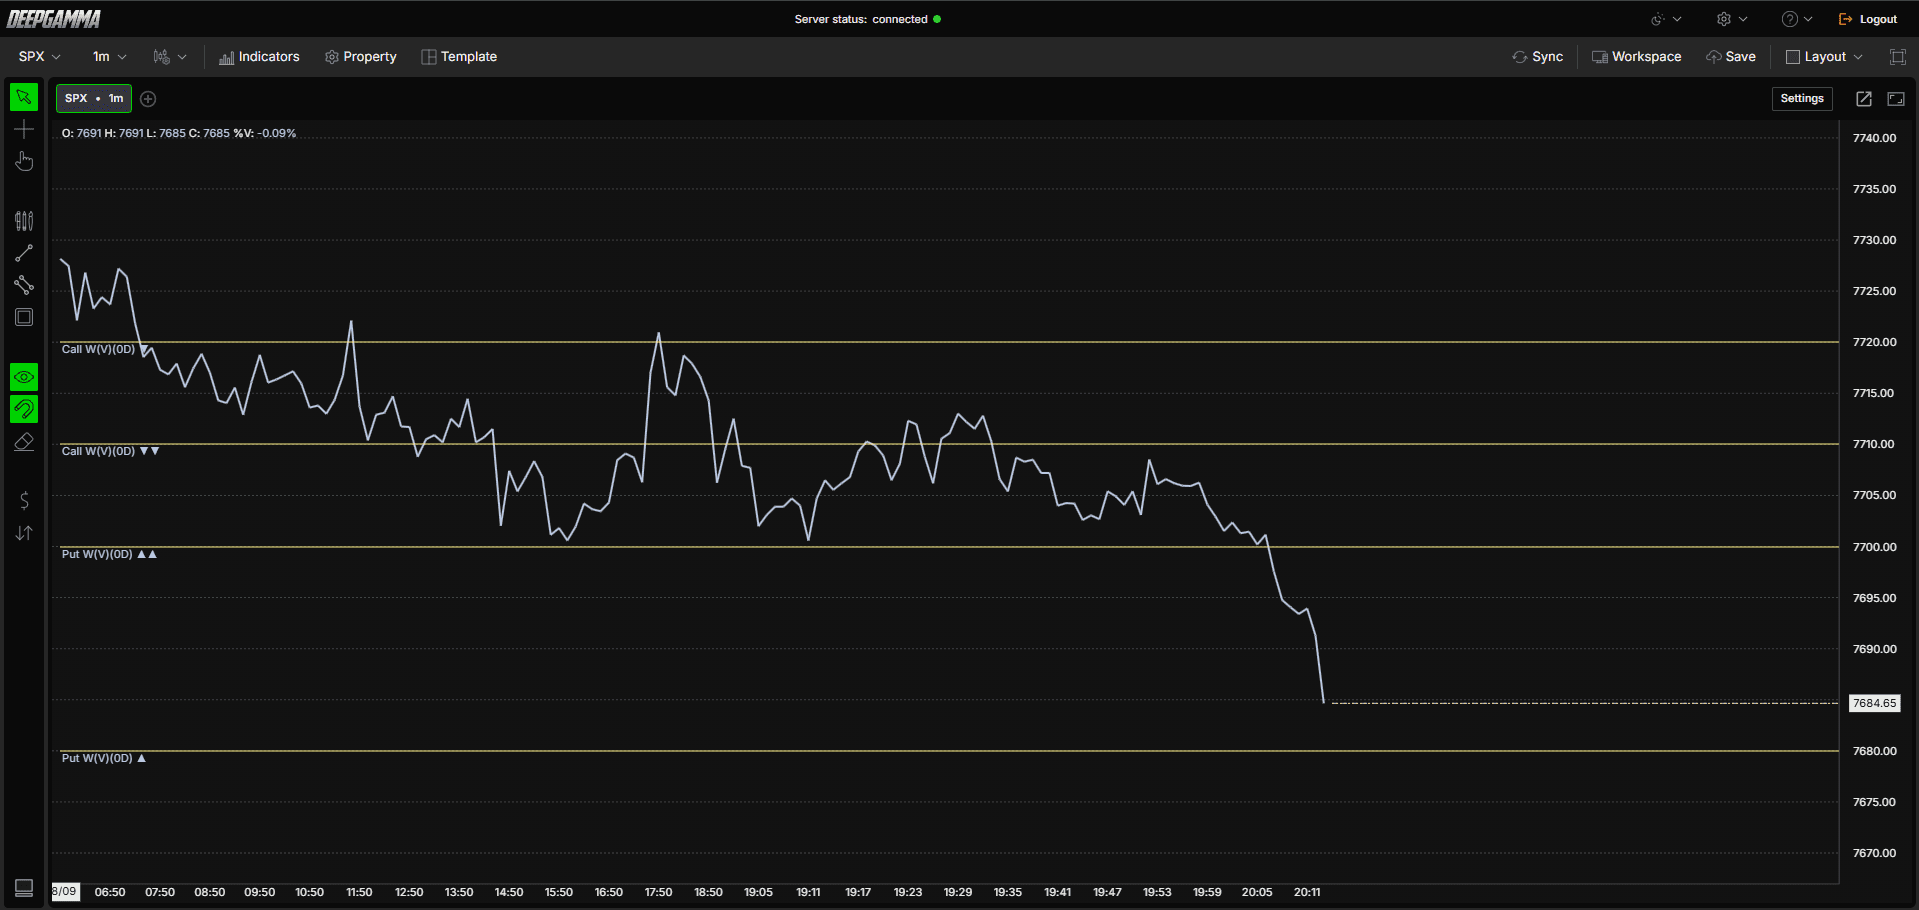Click the 06:50 time axis label
Viewport: 1919px width, 910px height.
(110, 892)
